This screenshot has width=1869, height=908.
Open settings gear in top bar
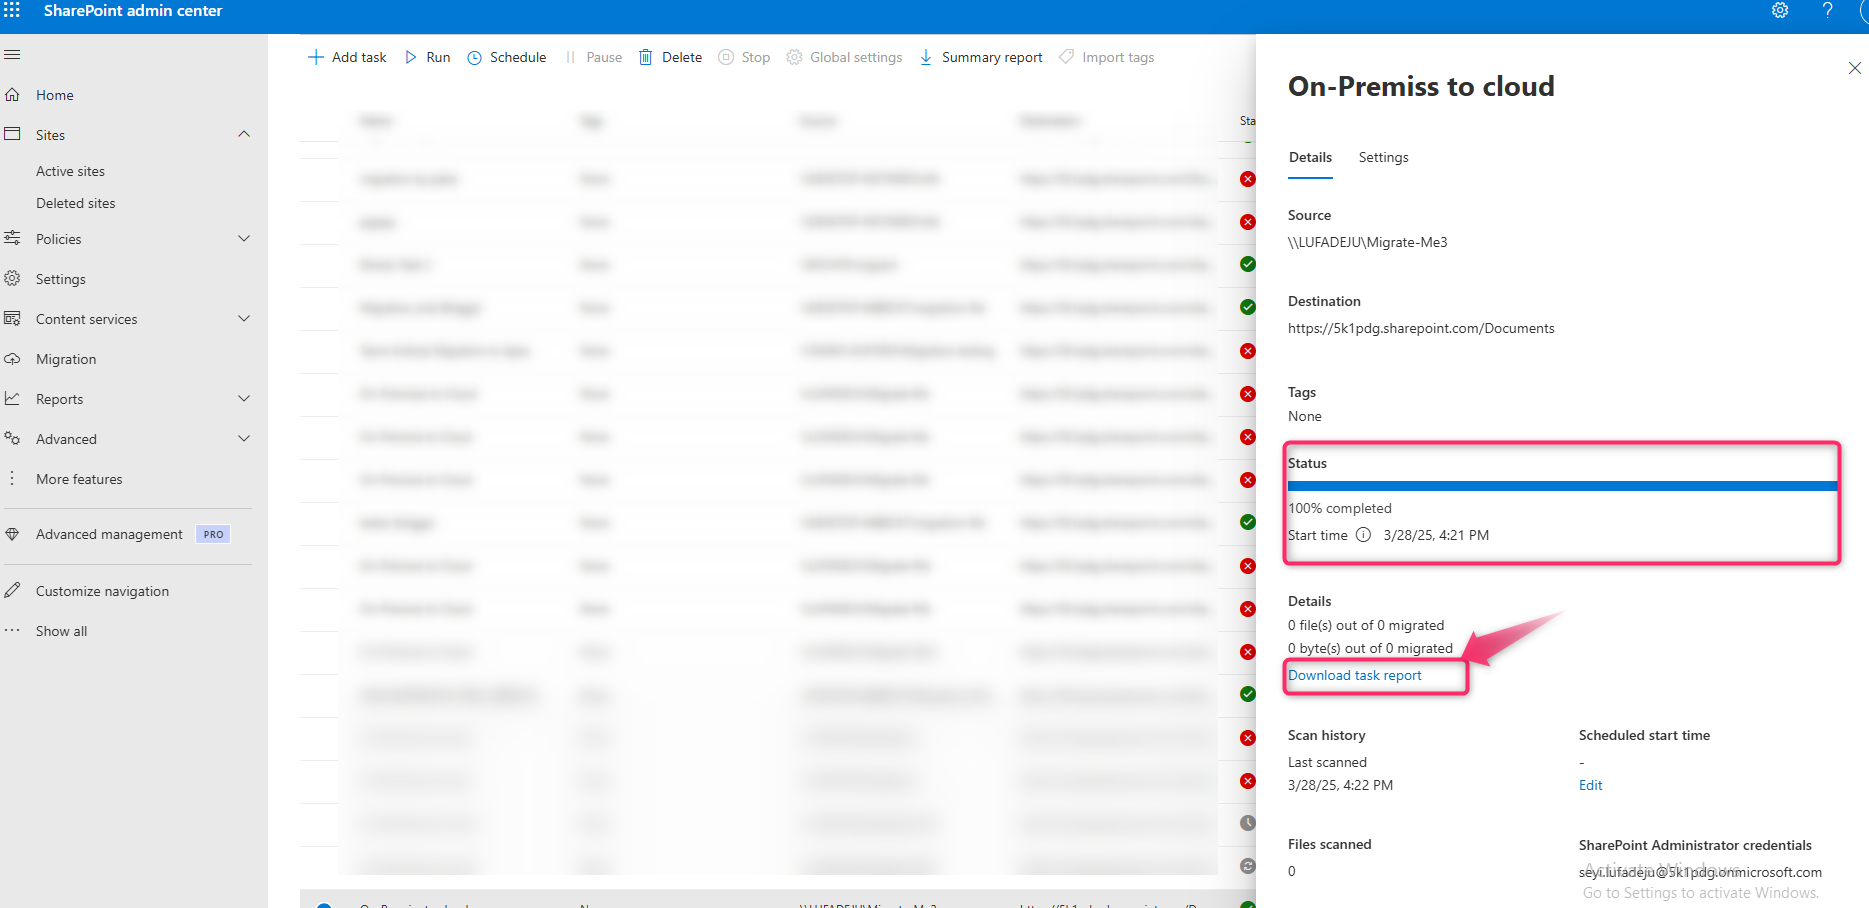coord(1780,10)
